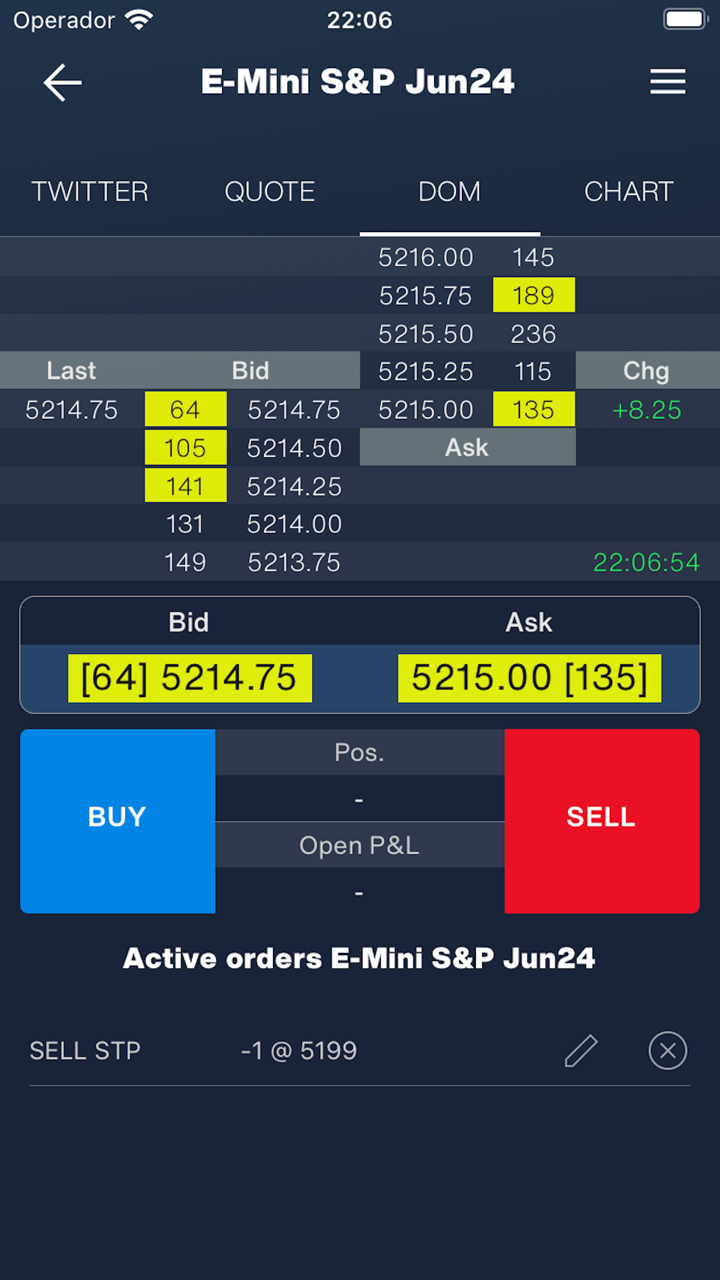Screen dimensions: 720x1280
Task: Edit the SELL STP order pencil icon
Action: (581, 1051)
